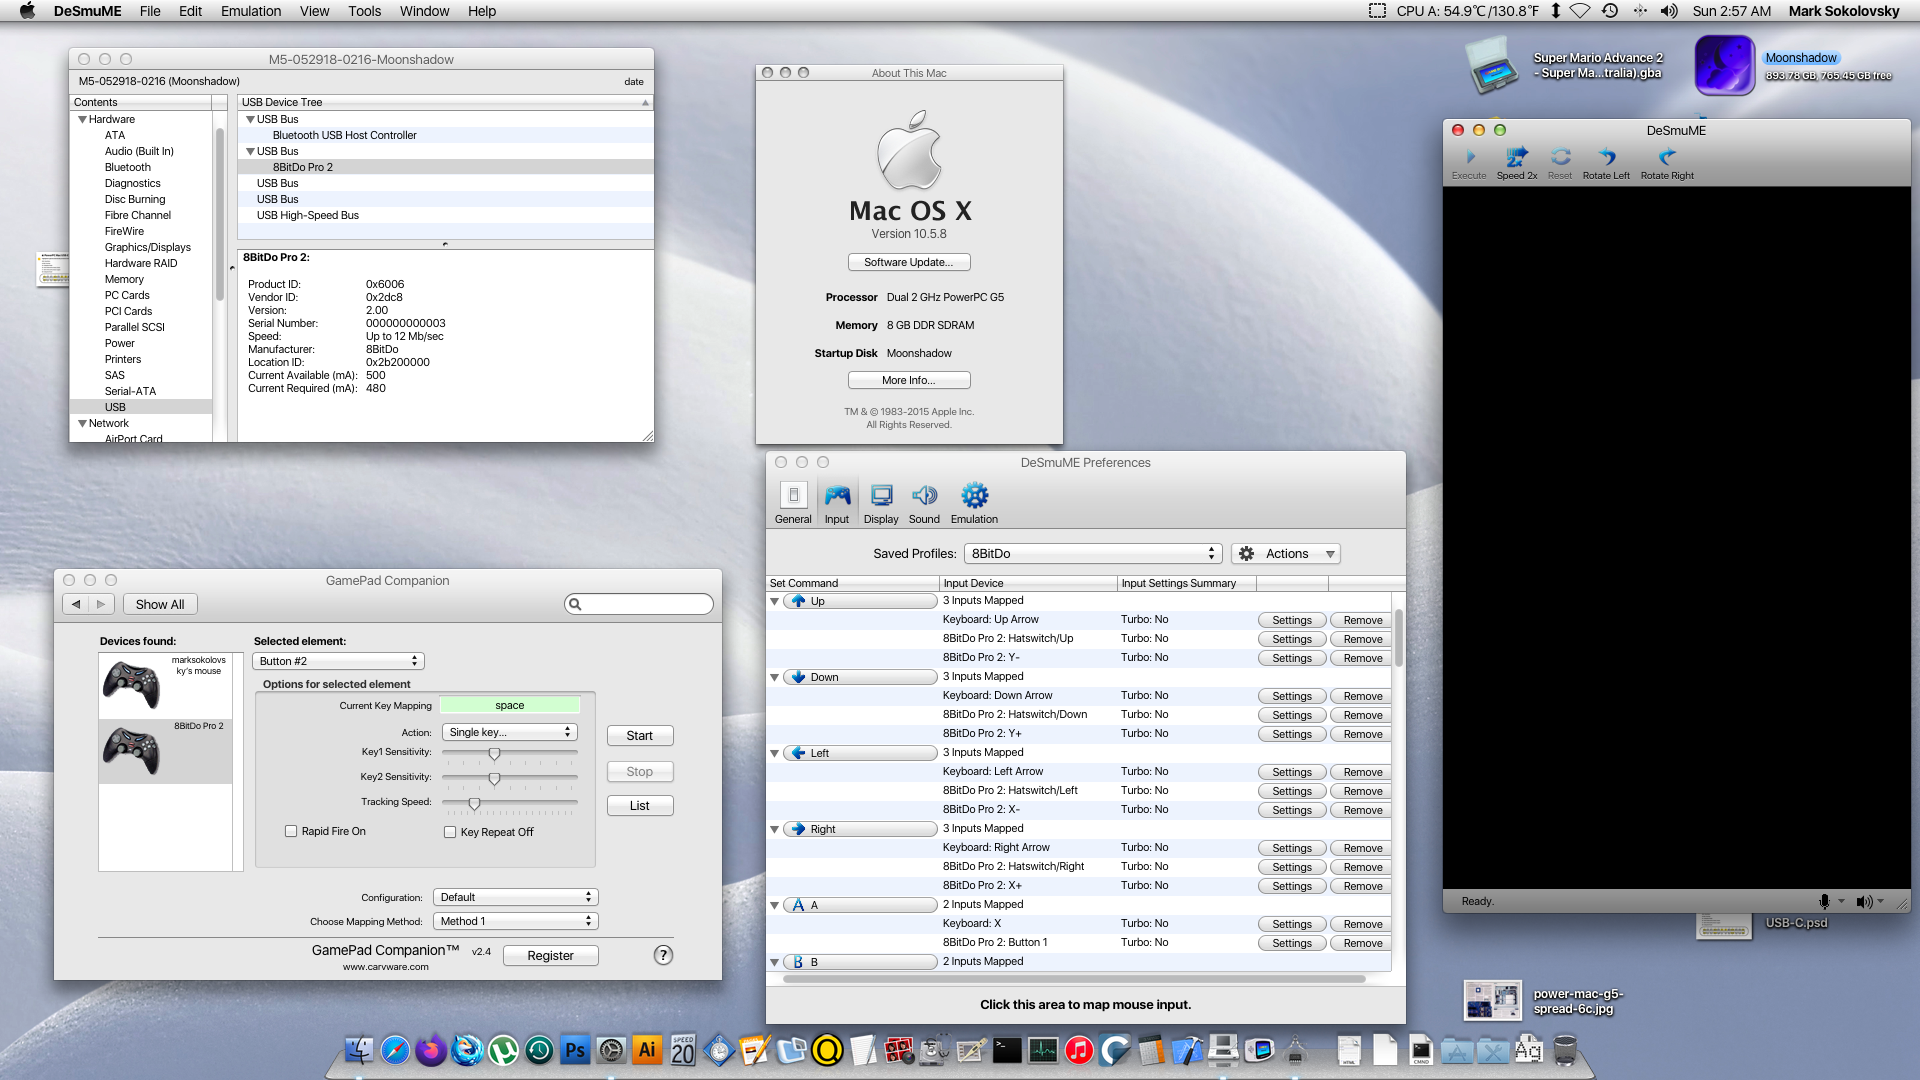The height and width of the screenshot is (1080, 1920).
Task: Enable the Key Repeat Off checkbox
Action: [450, 832]
